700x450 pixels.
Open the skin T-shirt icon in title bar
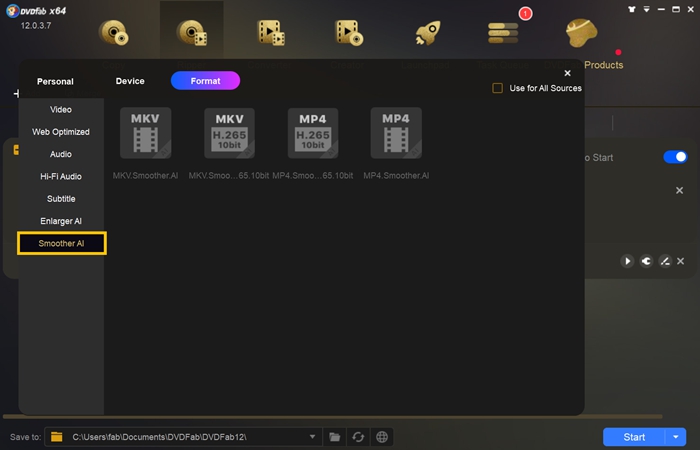[x=632, y=9]
